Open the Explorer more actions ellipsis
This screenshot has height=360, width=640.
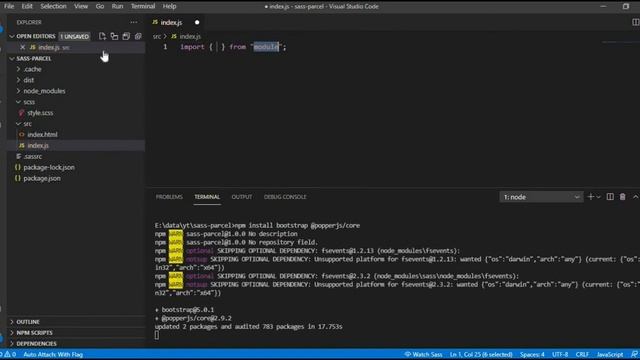[x=133, y=22]
